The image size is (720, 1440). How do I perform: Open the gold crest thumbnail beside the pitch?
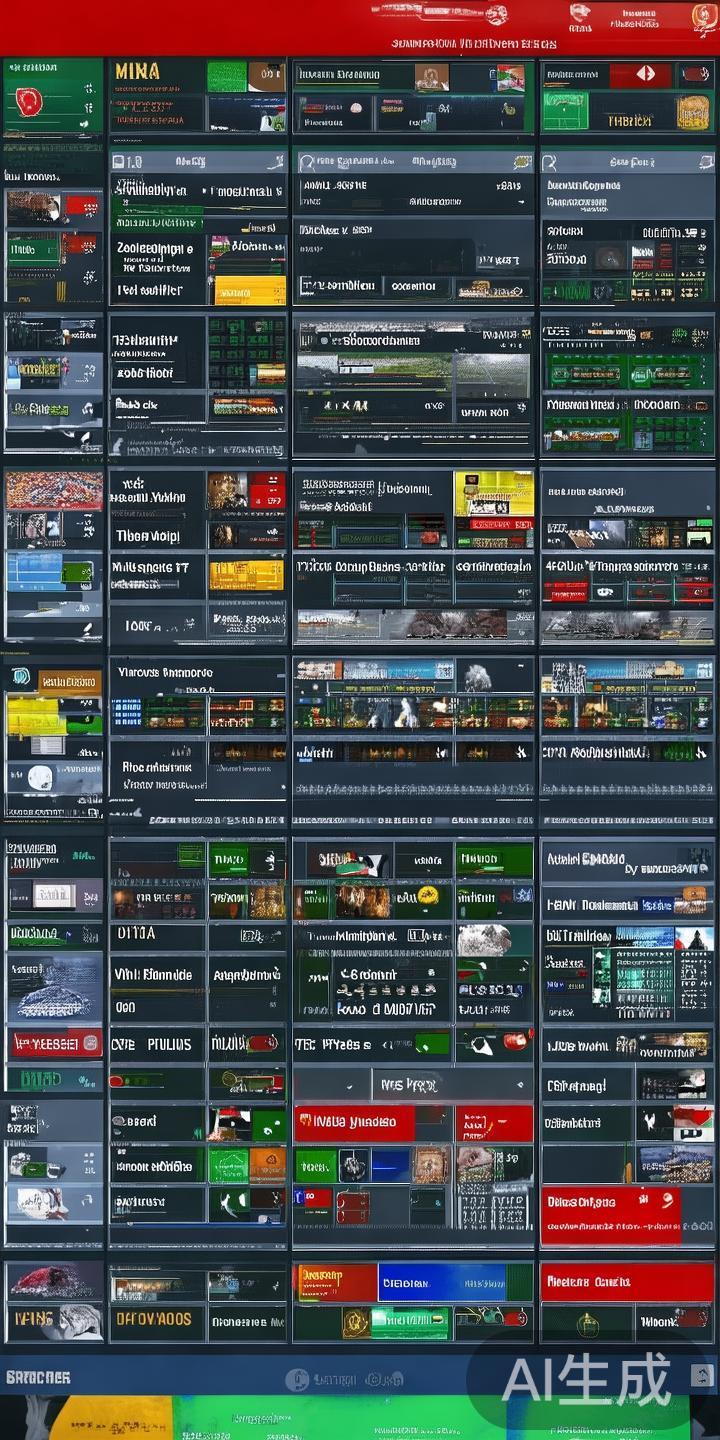point(692,112)
